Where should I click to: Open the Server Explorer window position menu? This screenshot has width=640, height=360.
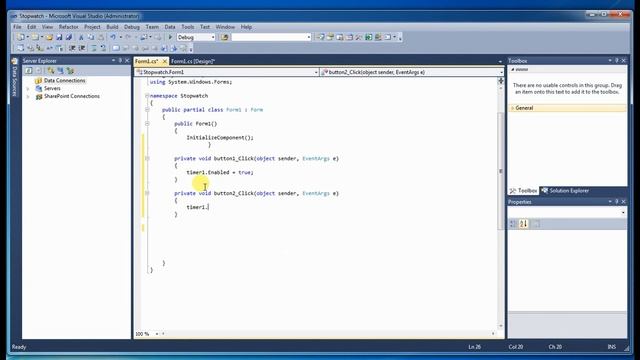[113, 60]
